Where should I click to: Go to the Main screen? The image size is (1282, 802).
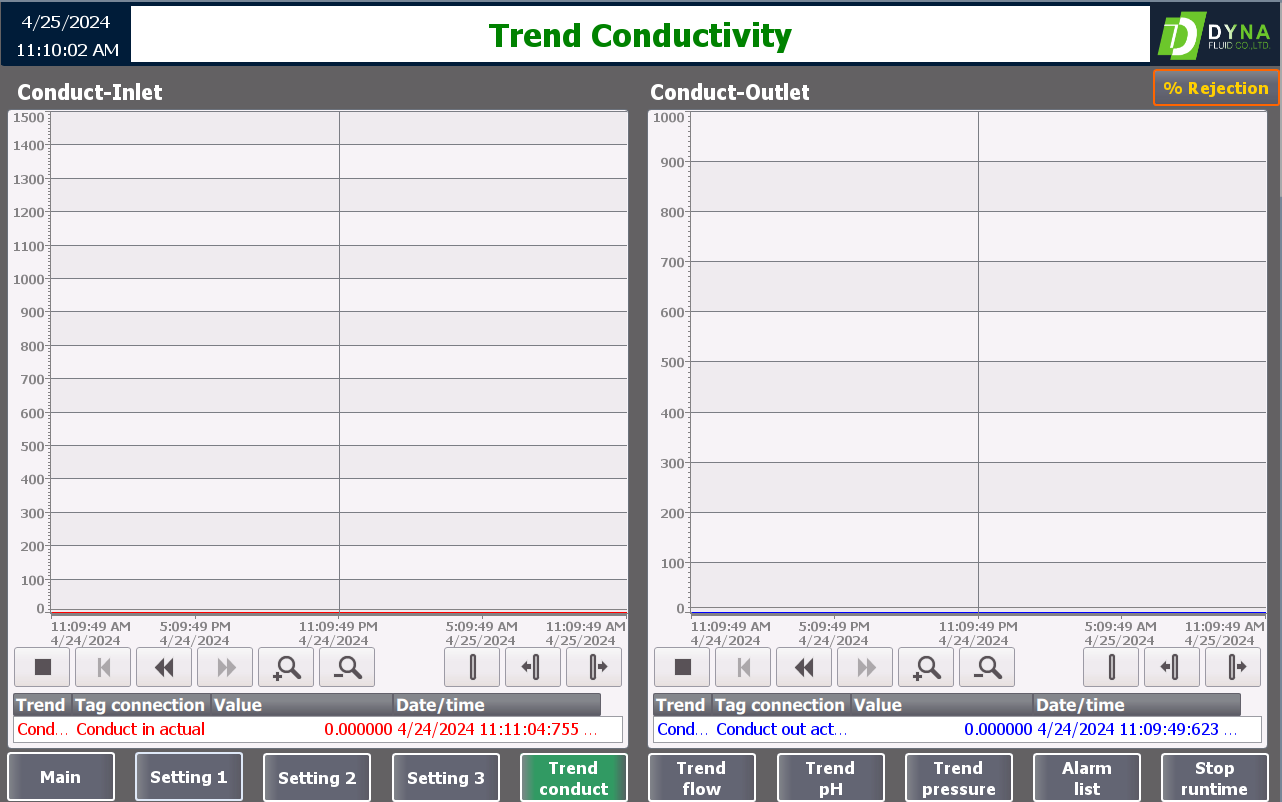click(61, 777)
